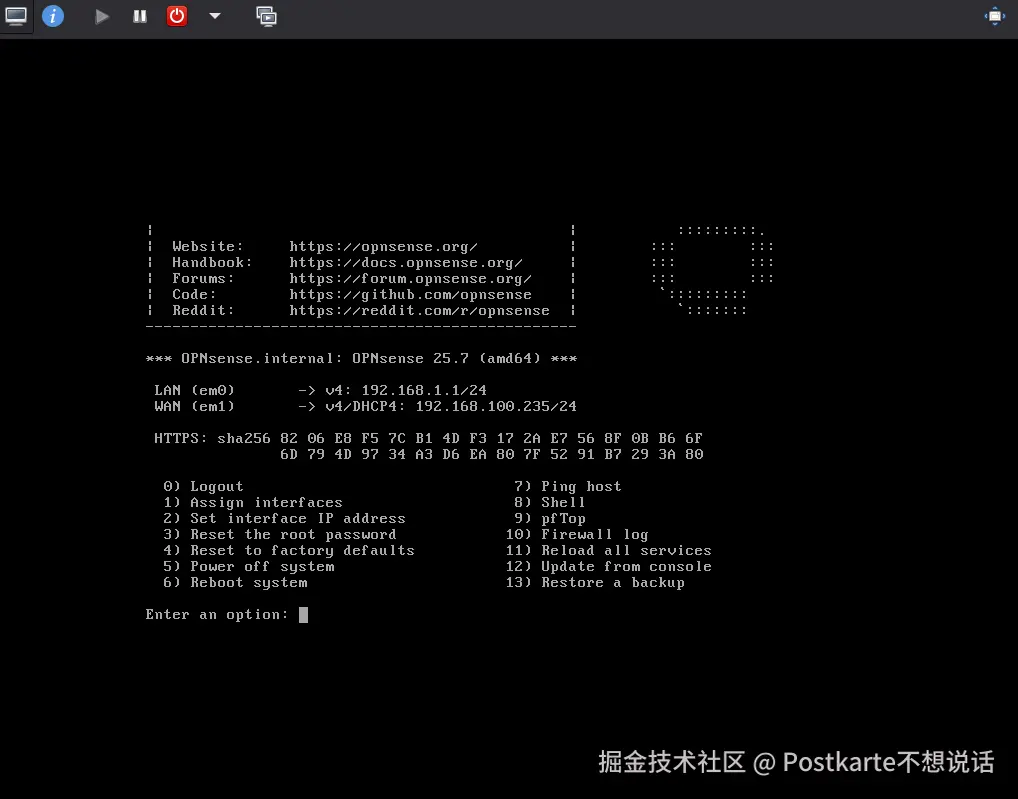Select "2) Set interface IP address" line
The image size is (1018, 799).
click(284, 518)
